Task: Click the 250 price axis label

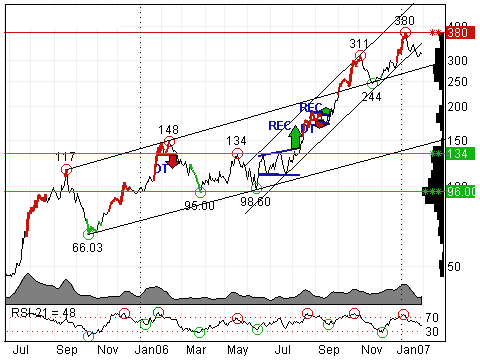Action: [457, 82]
